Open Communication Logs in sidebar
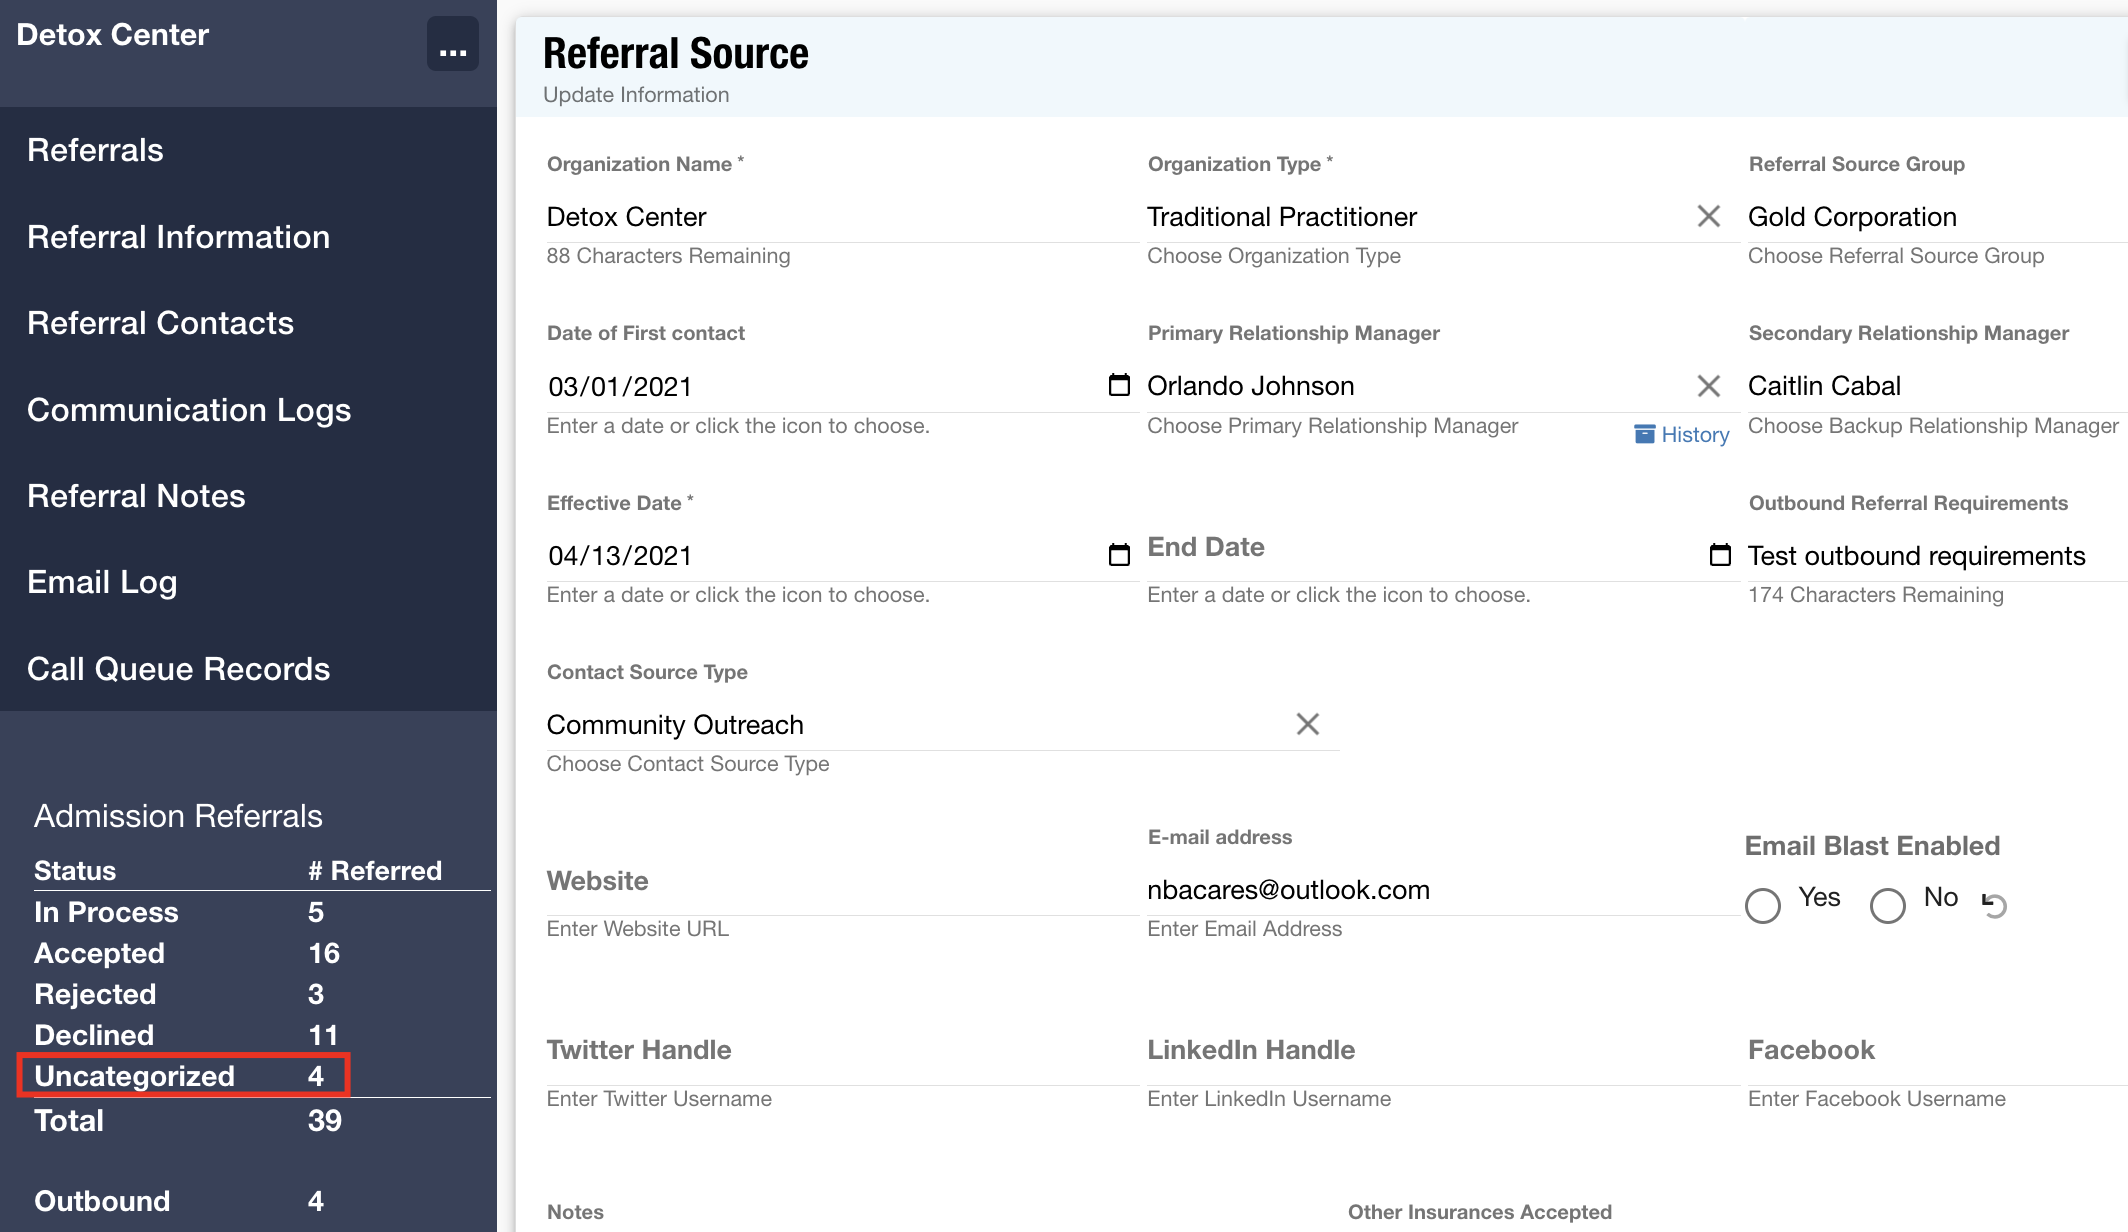Viewport: 2128px width, 1232px height. [189, 410]
